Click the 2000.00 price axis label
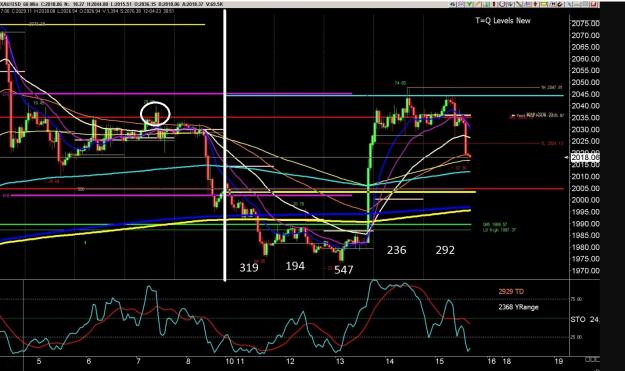625x371 pixels. pos(585,200)
